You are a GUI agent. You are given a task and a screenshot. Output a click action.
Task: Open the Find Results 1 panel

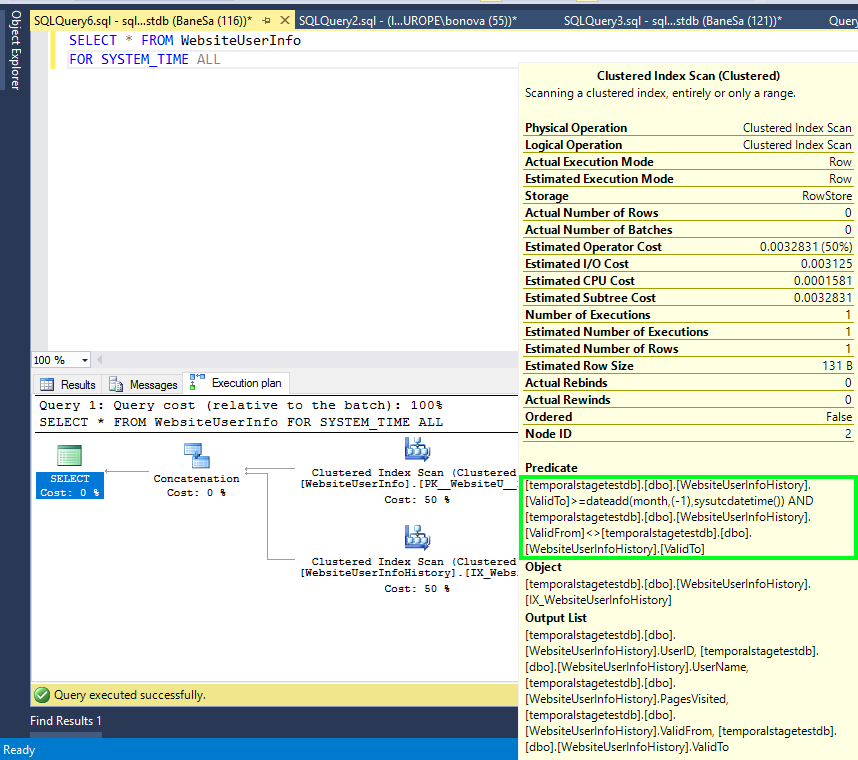[66, 721]
